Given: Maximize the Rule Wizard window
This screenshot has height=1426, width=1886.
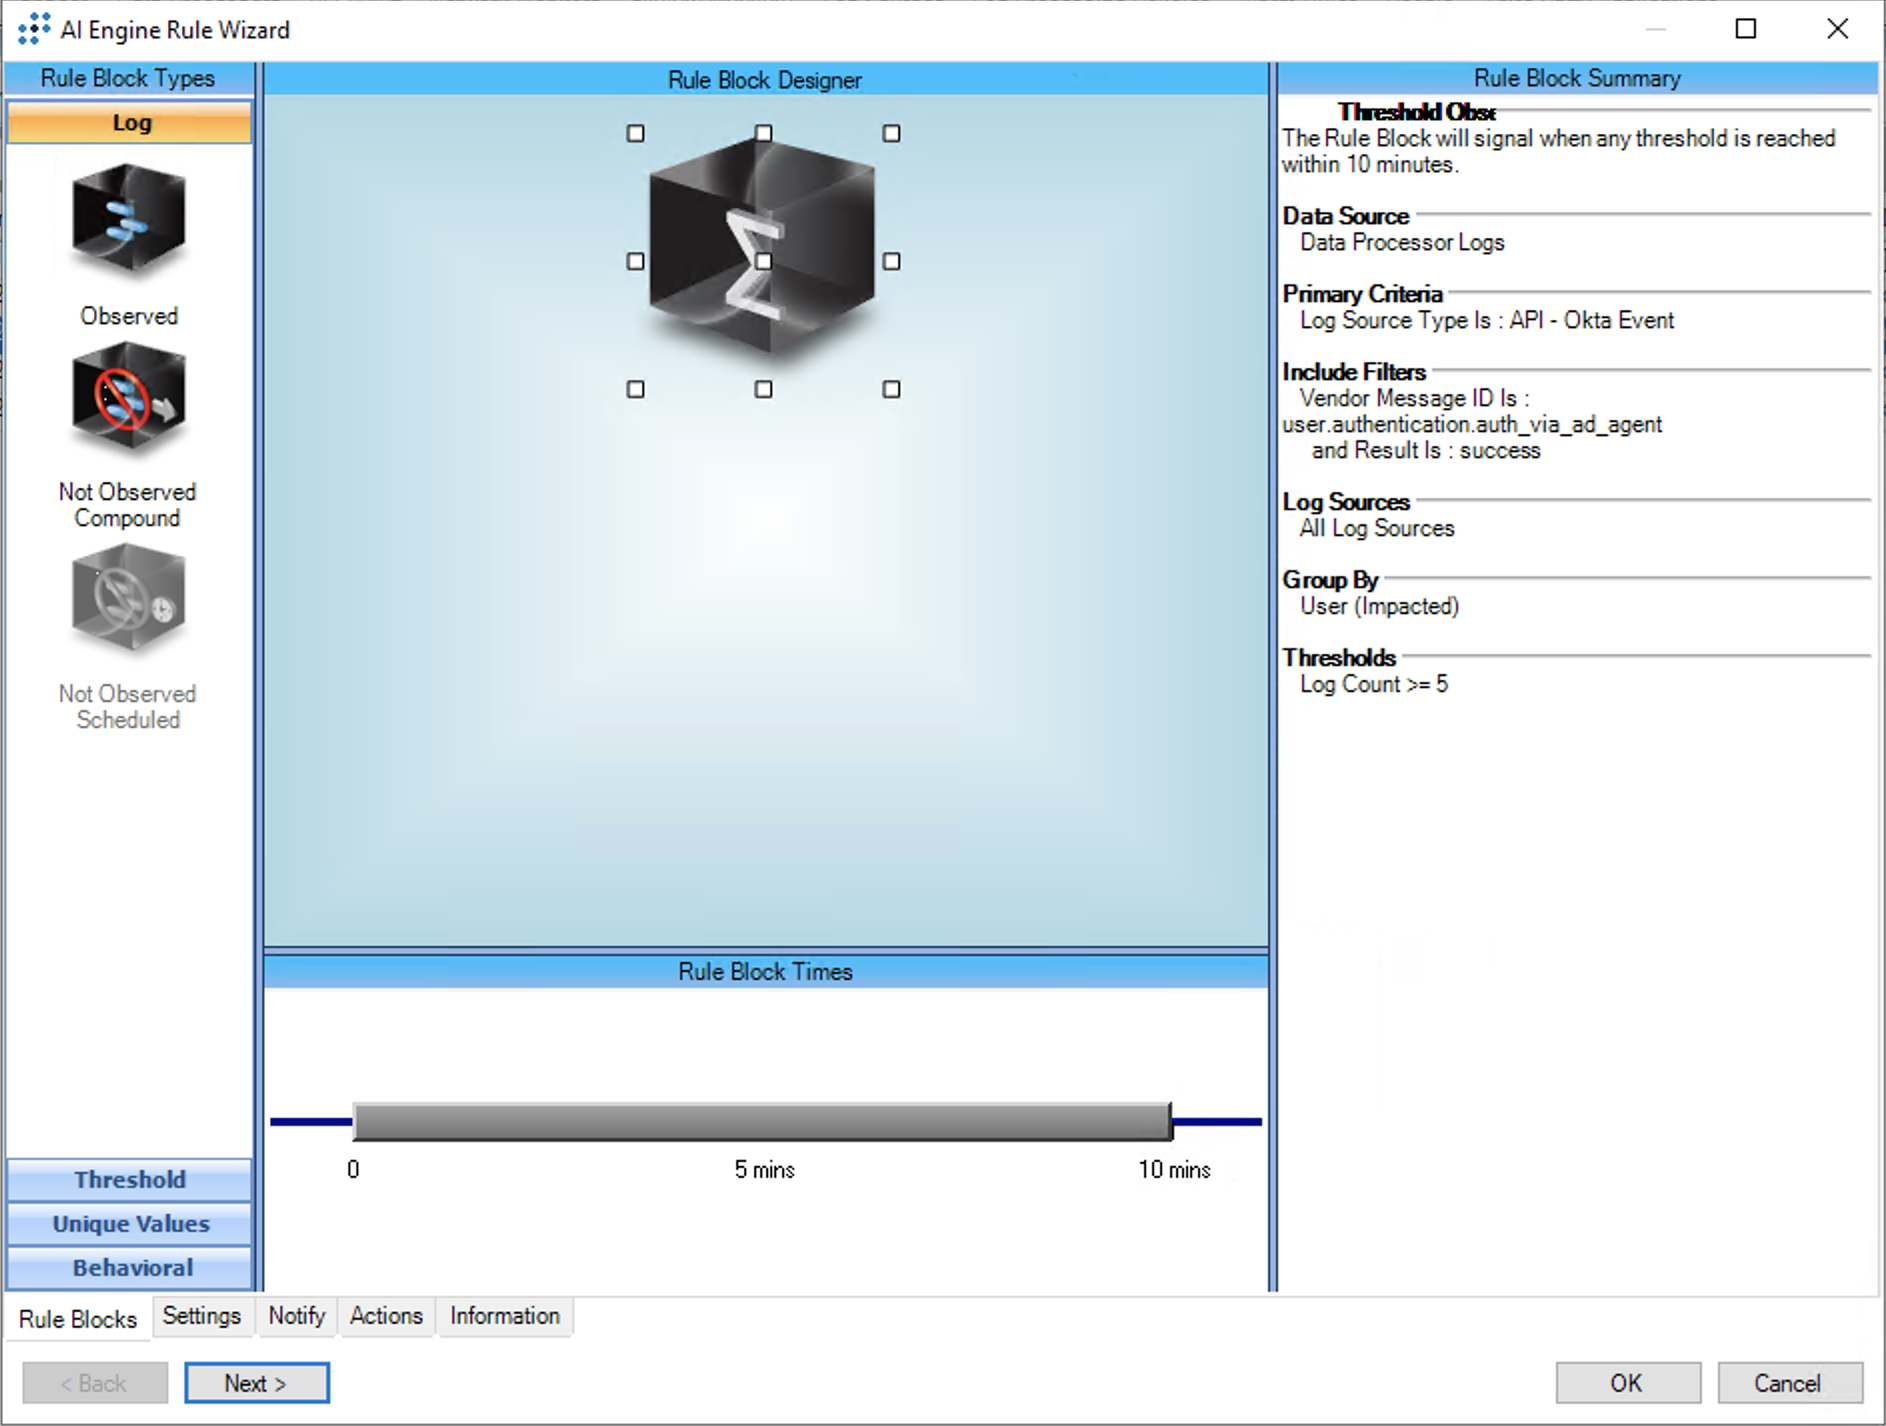Looking at the screenshot, I should [x=1746, y=29].
